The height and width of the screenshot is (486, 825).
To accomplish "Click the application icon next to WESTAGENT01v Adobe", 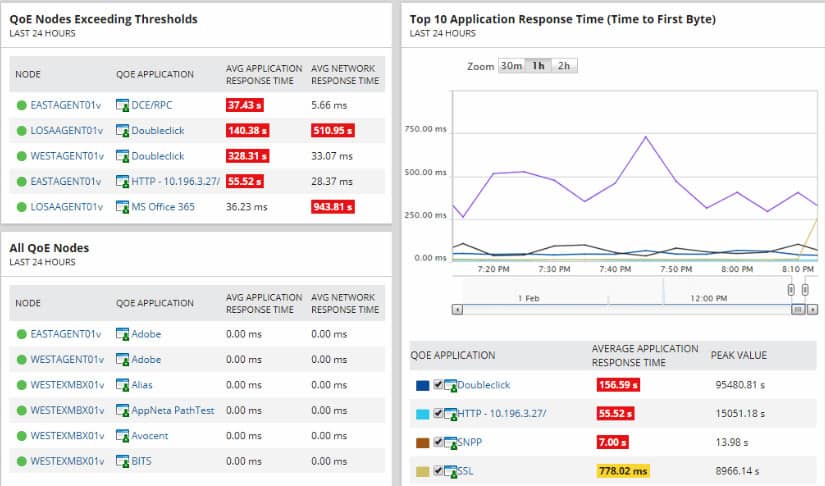I will coord(122,360).
